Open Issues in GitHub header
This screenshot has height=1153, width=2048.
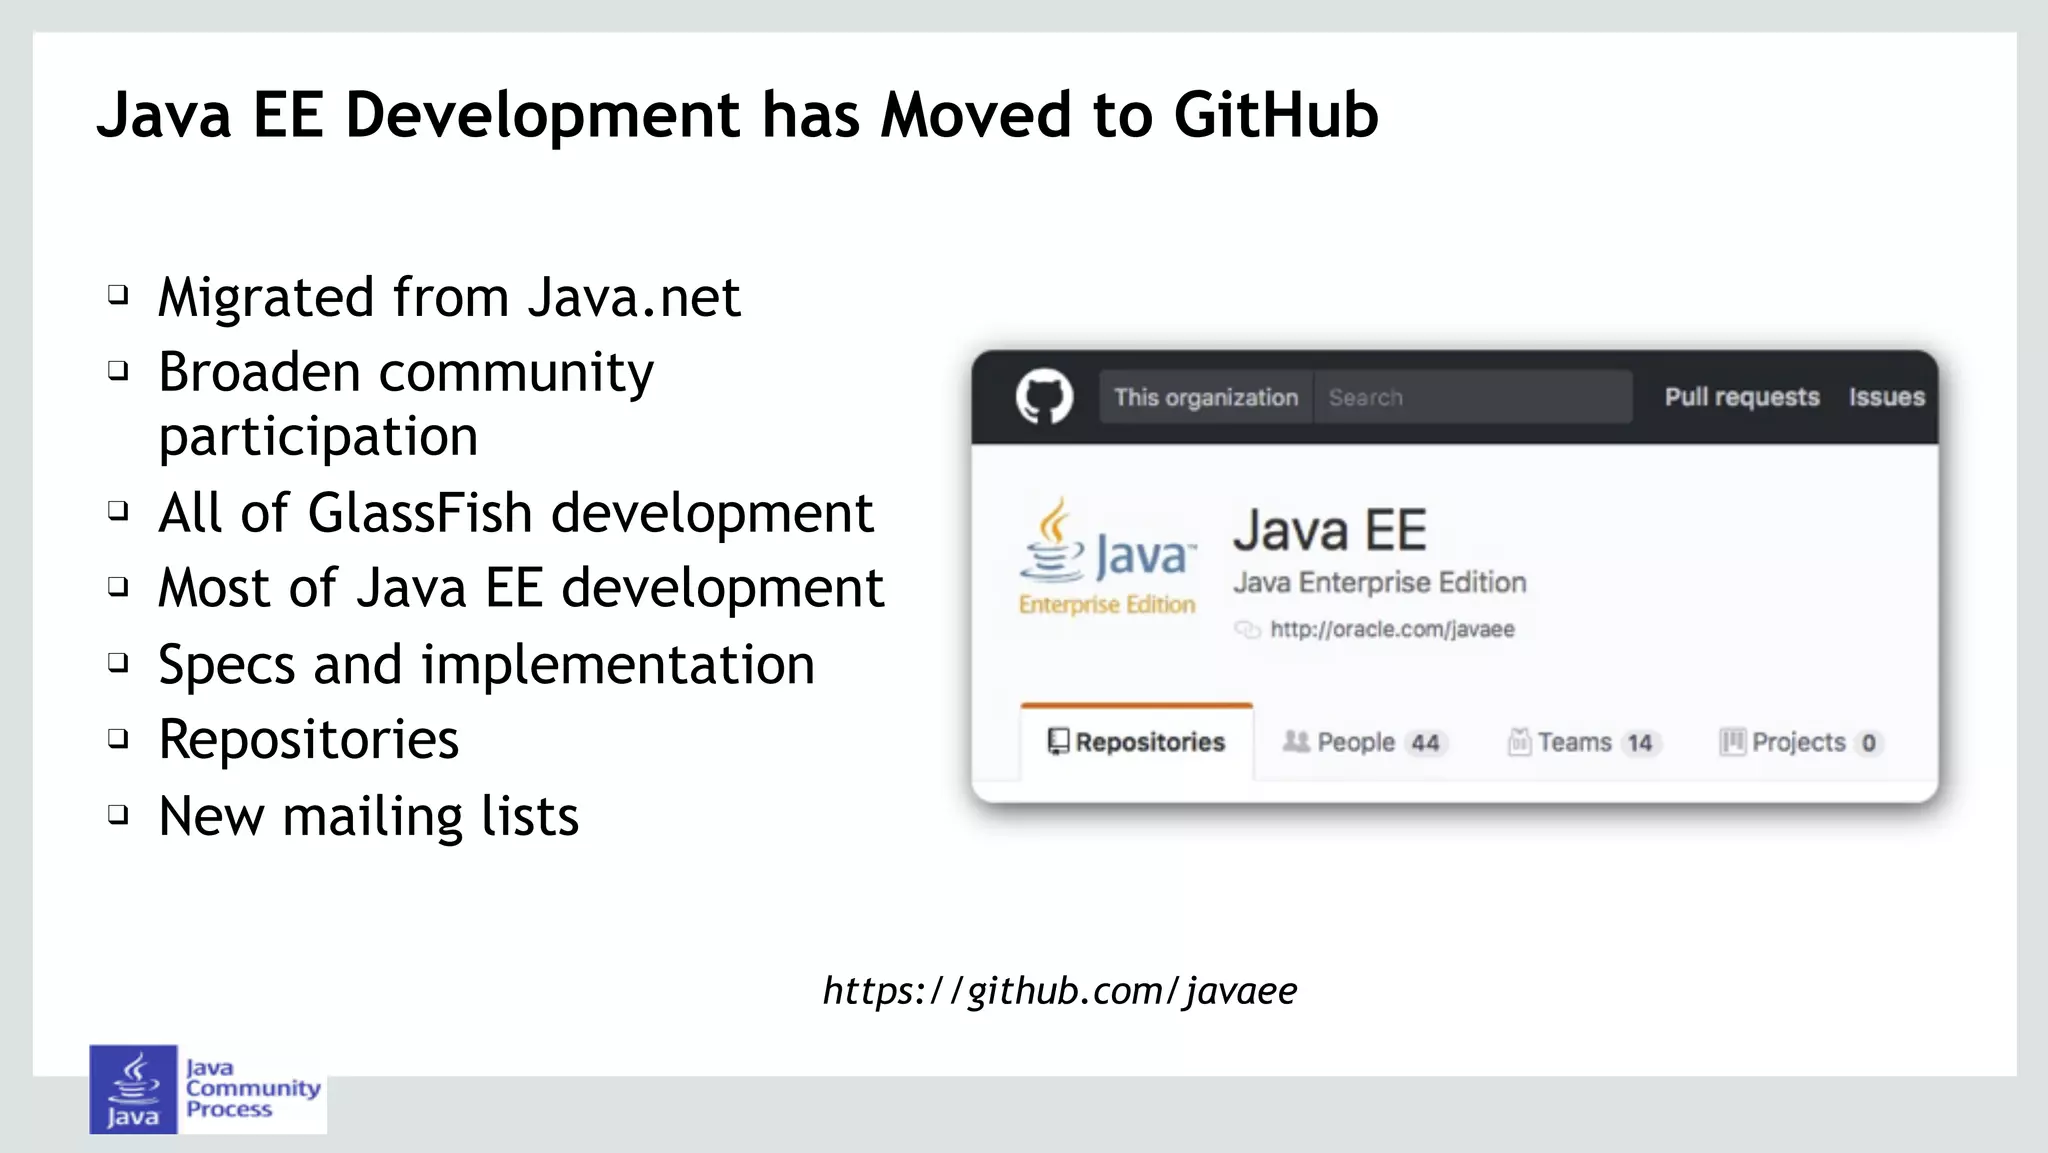tap(1886, 397)
